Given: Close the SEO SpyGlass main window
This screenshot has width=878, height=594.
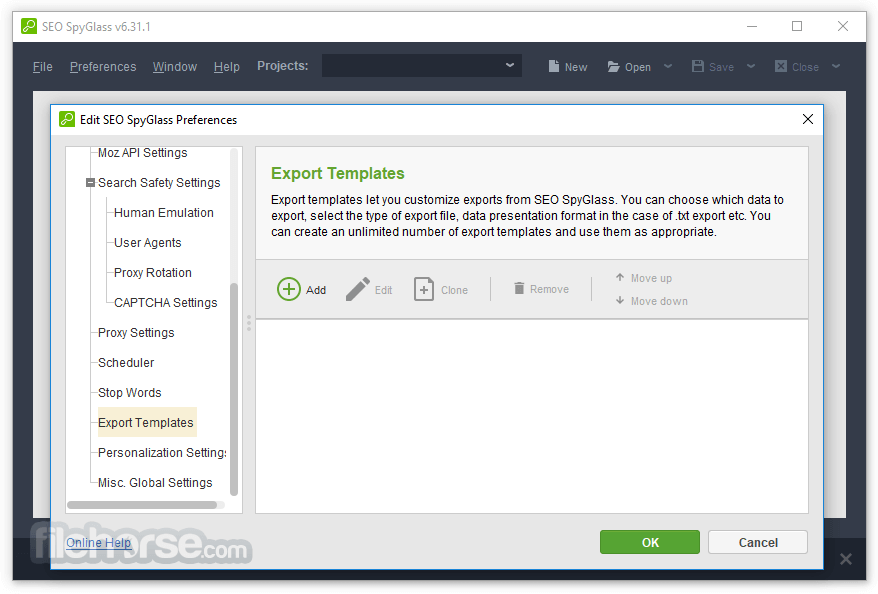Looking at the screenshot, I should (843, 26).
